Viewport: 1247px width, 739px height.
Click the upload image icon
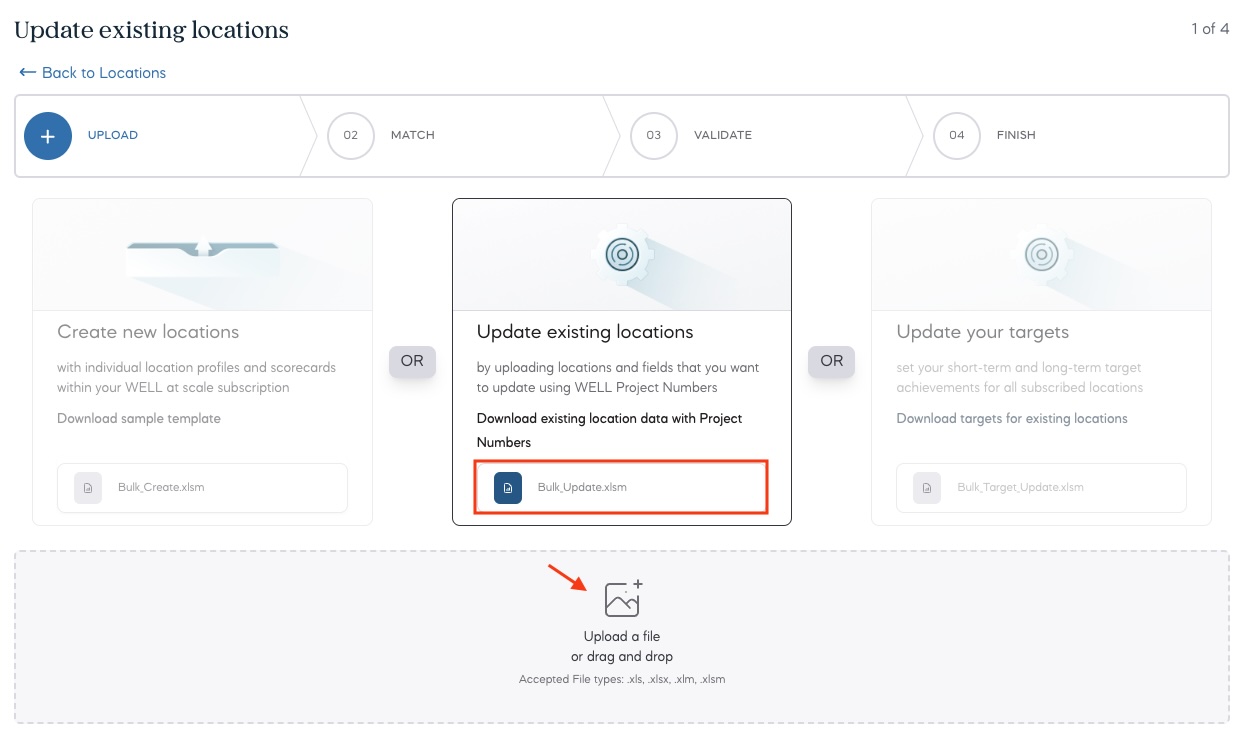coord(623,598)
